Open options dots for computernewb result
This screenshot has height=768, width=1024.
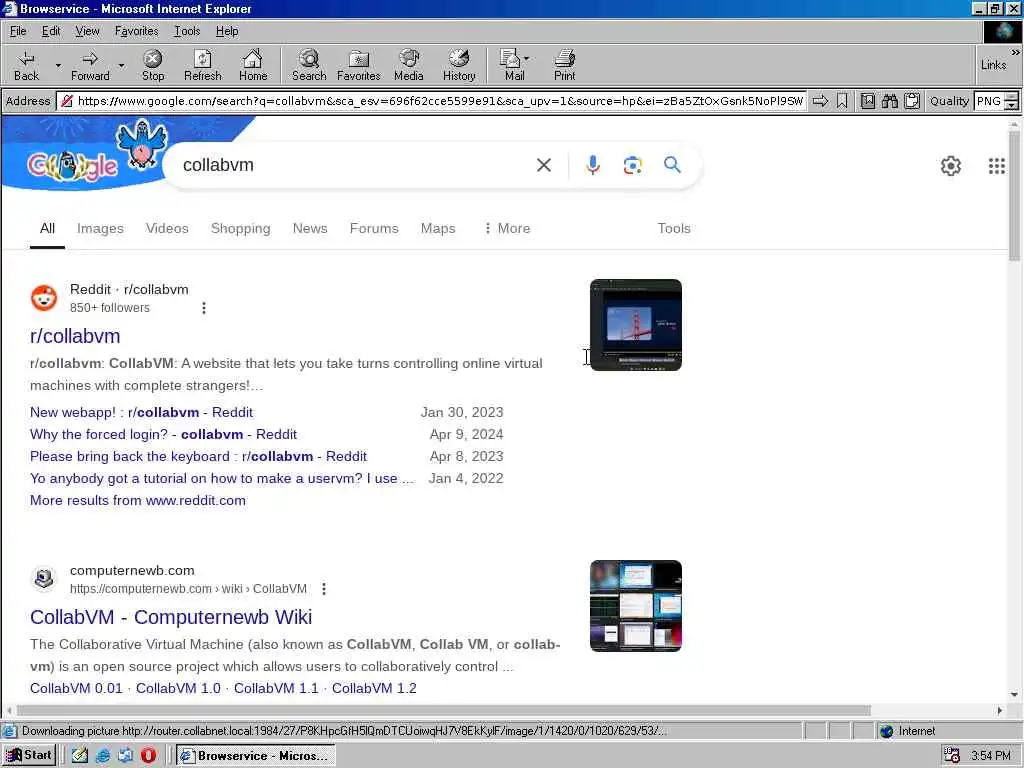(x=324, y=589)
